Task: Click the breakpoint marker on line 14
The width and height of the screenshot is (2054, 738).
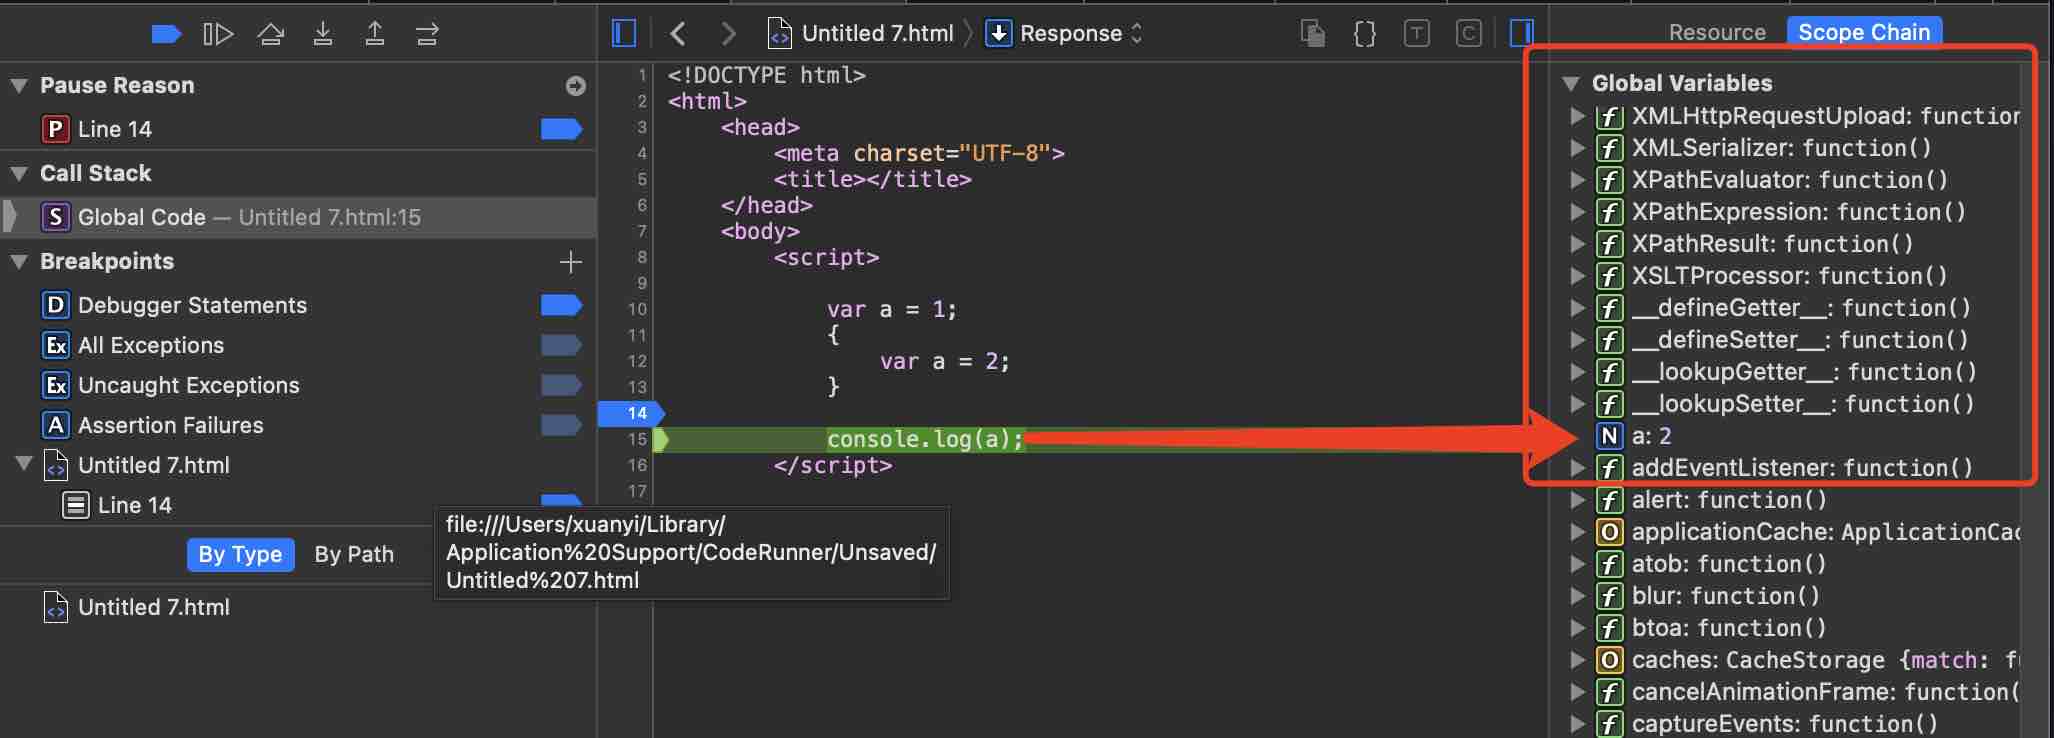Action: 631,413
